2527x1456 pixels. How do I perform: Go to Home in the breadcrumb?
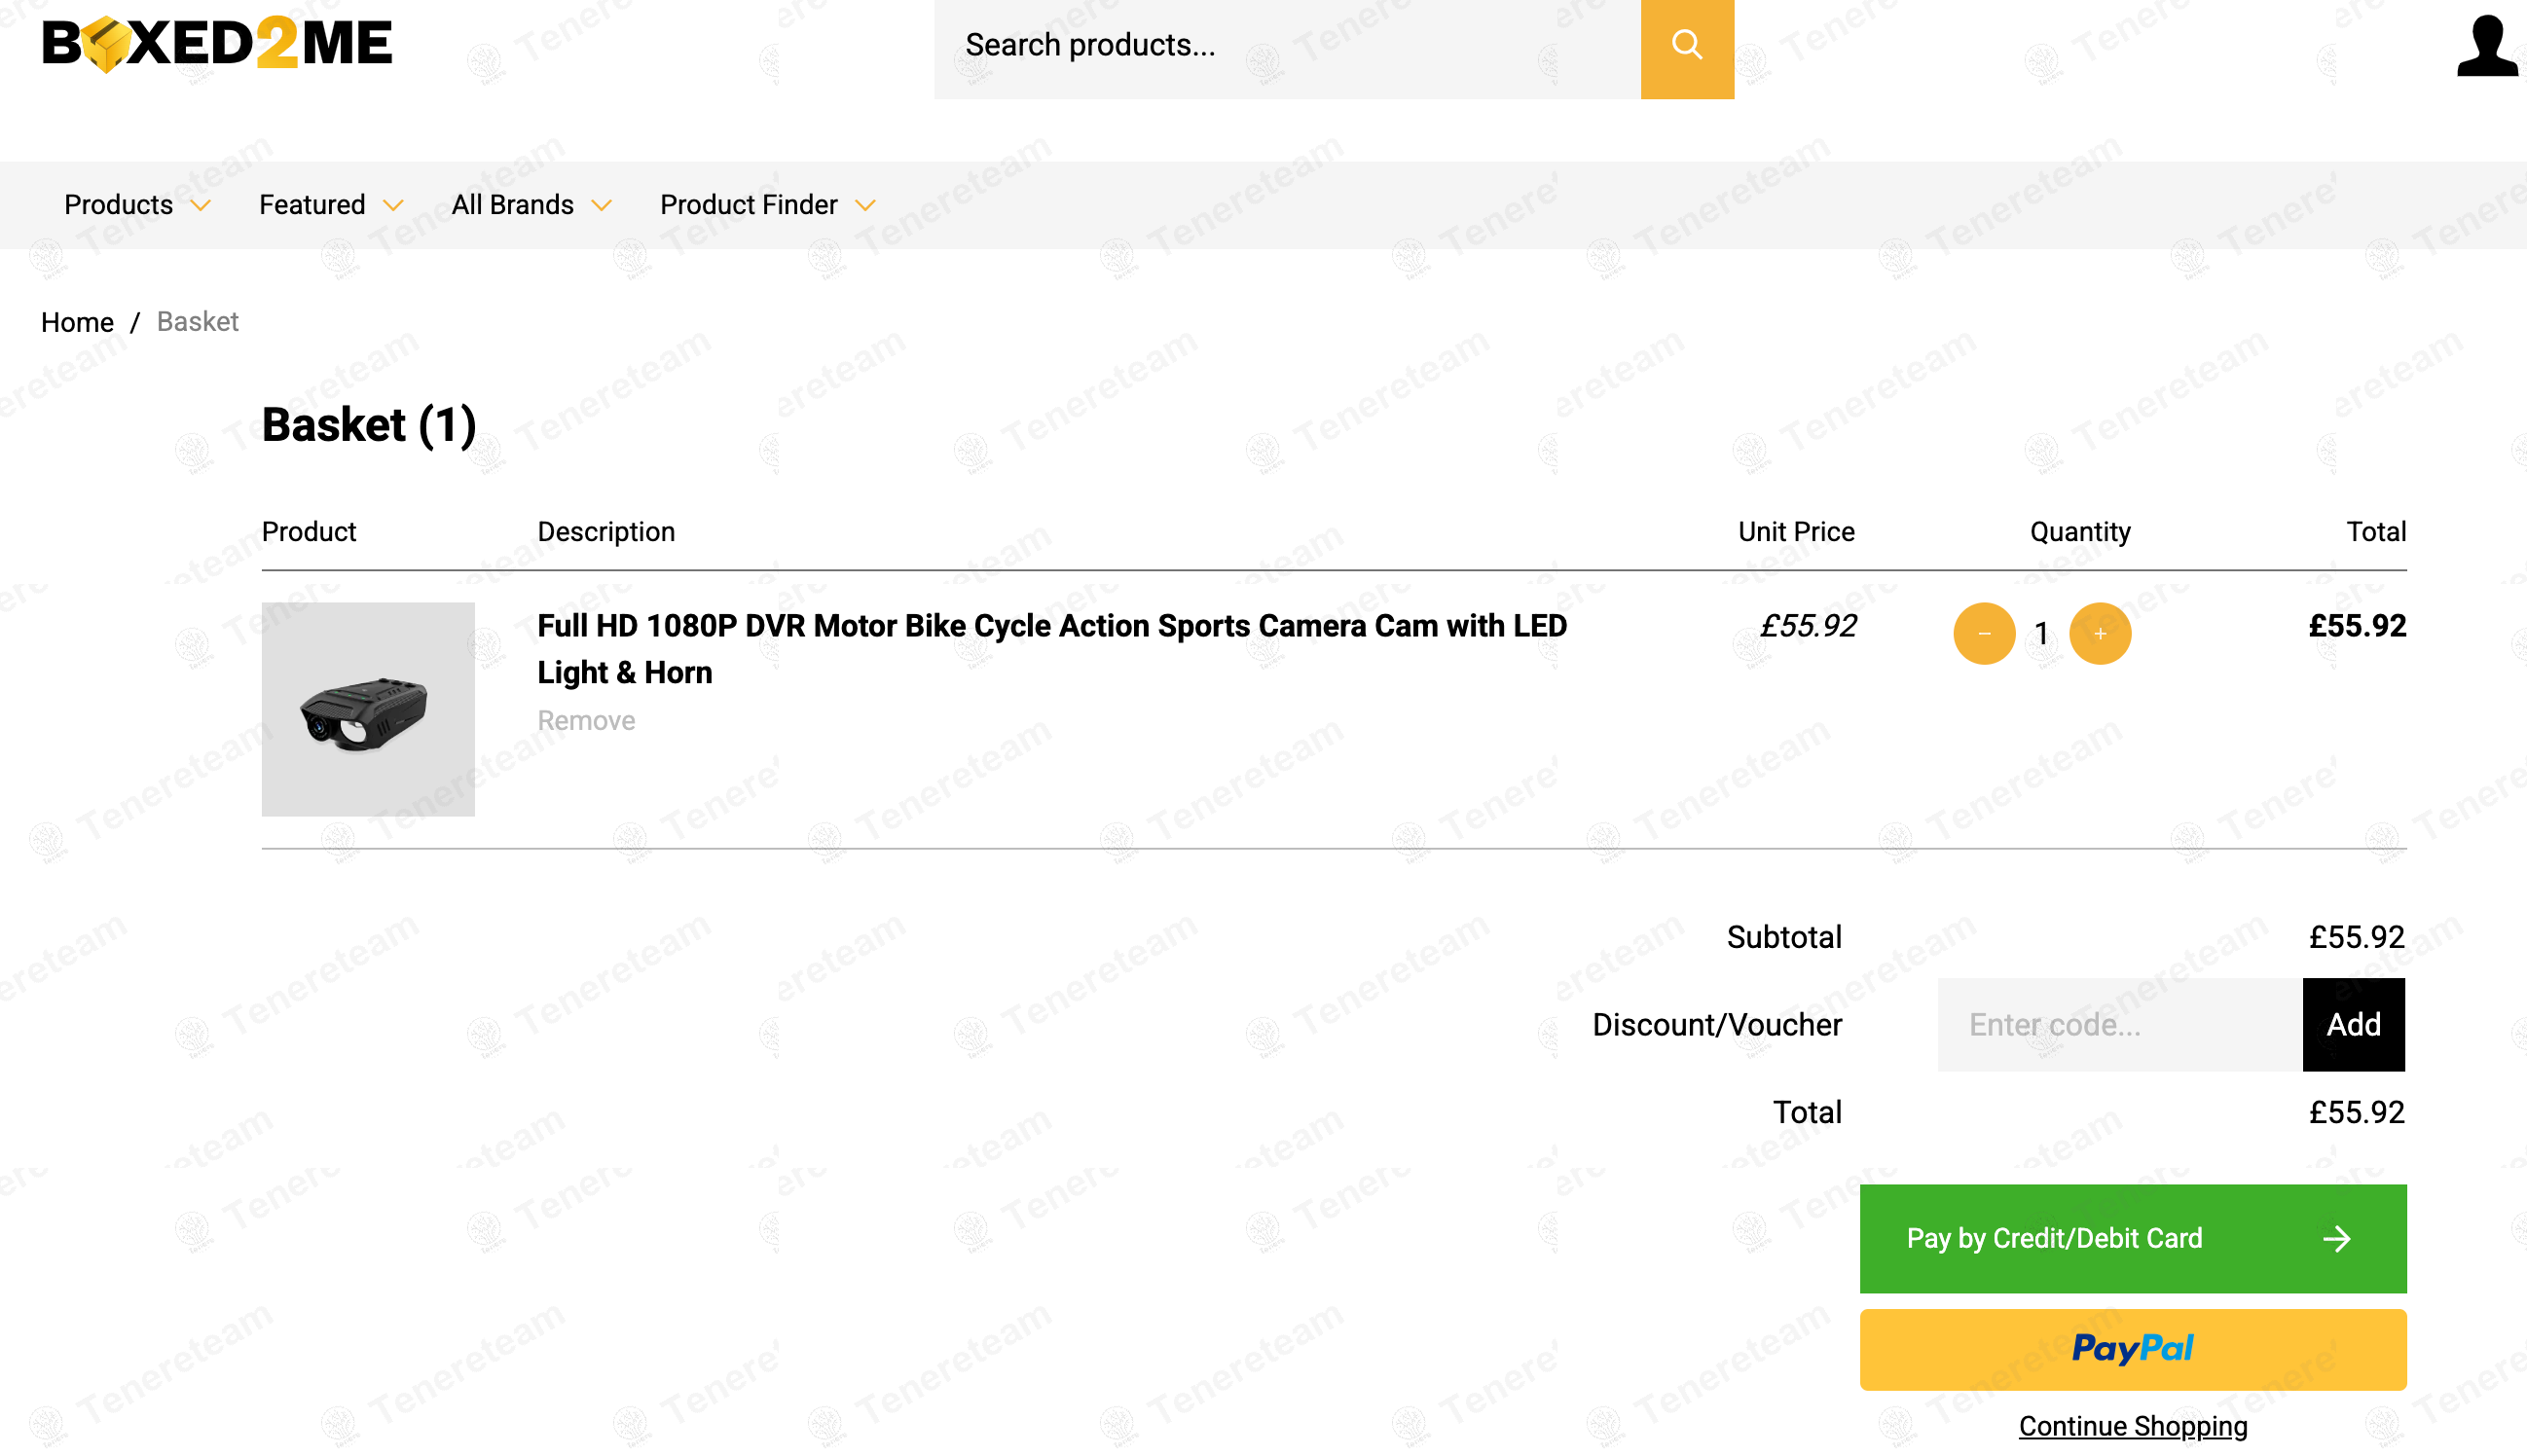pos(77,322)
